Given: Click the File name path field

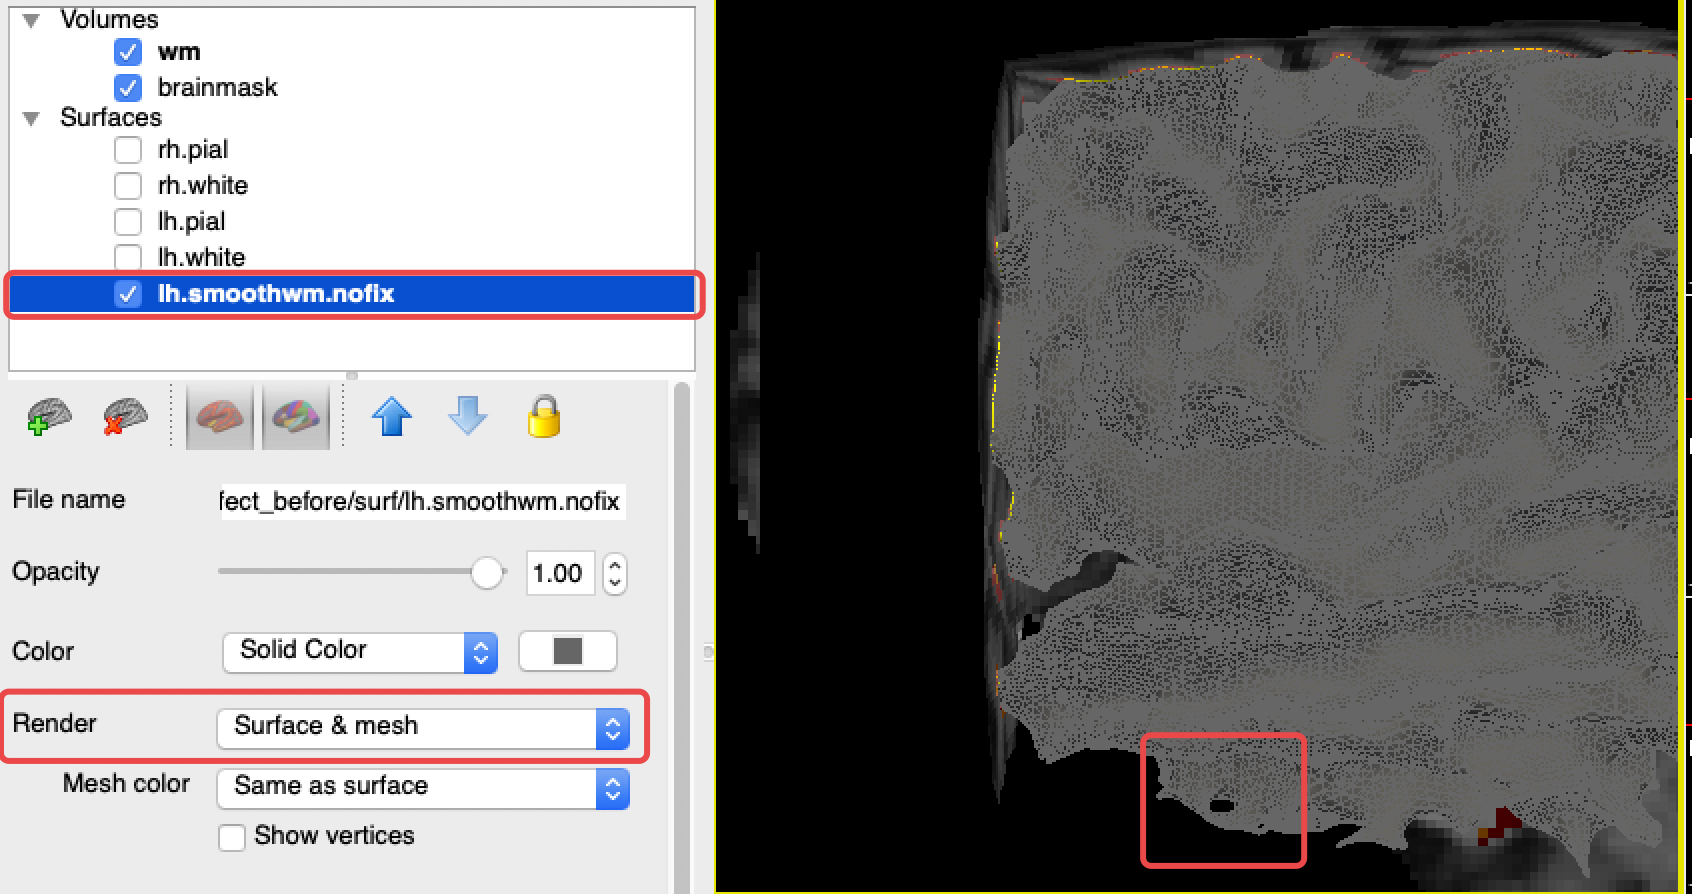Looking at the screenshot, I should point(422,501).
